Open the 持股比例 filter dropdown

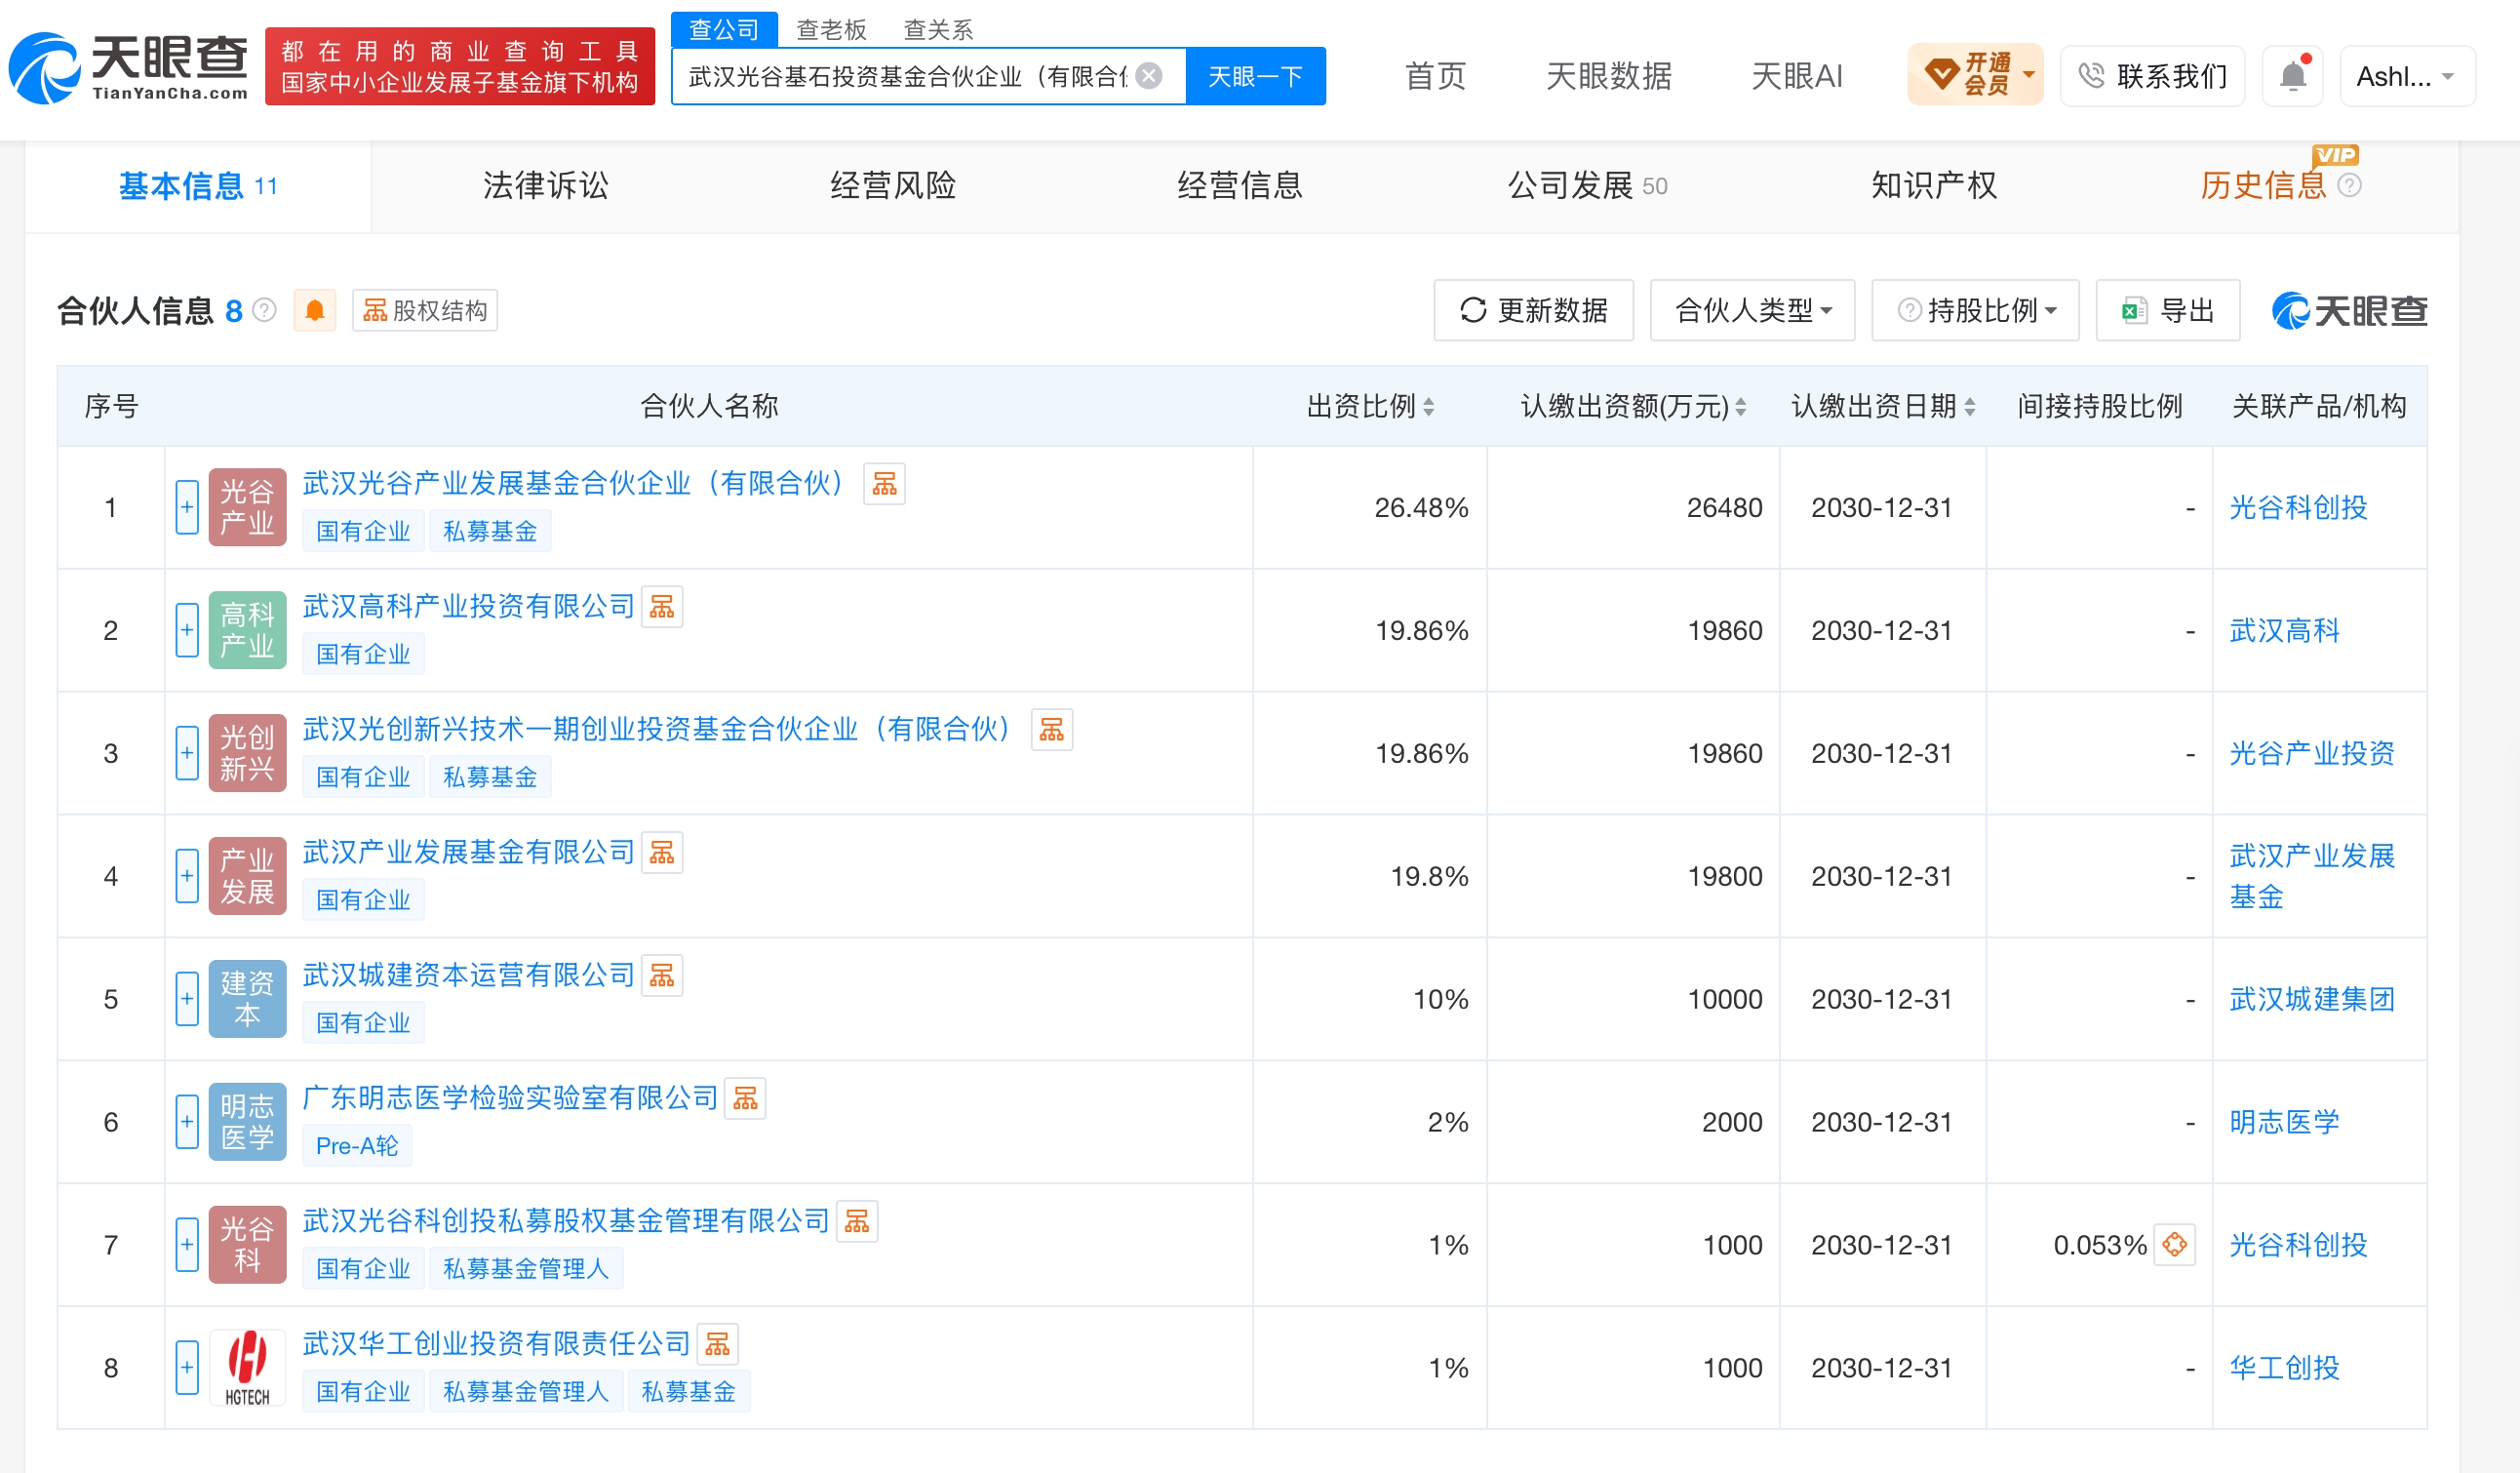[x=1976, y=311]
